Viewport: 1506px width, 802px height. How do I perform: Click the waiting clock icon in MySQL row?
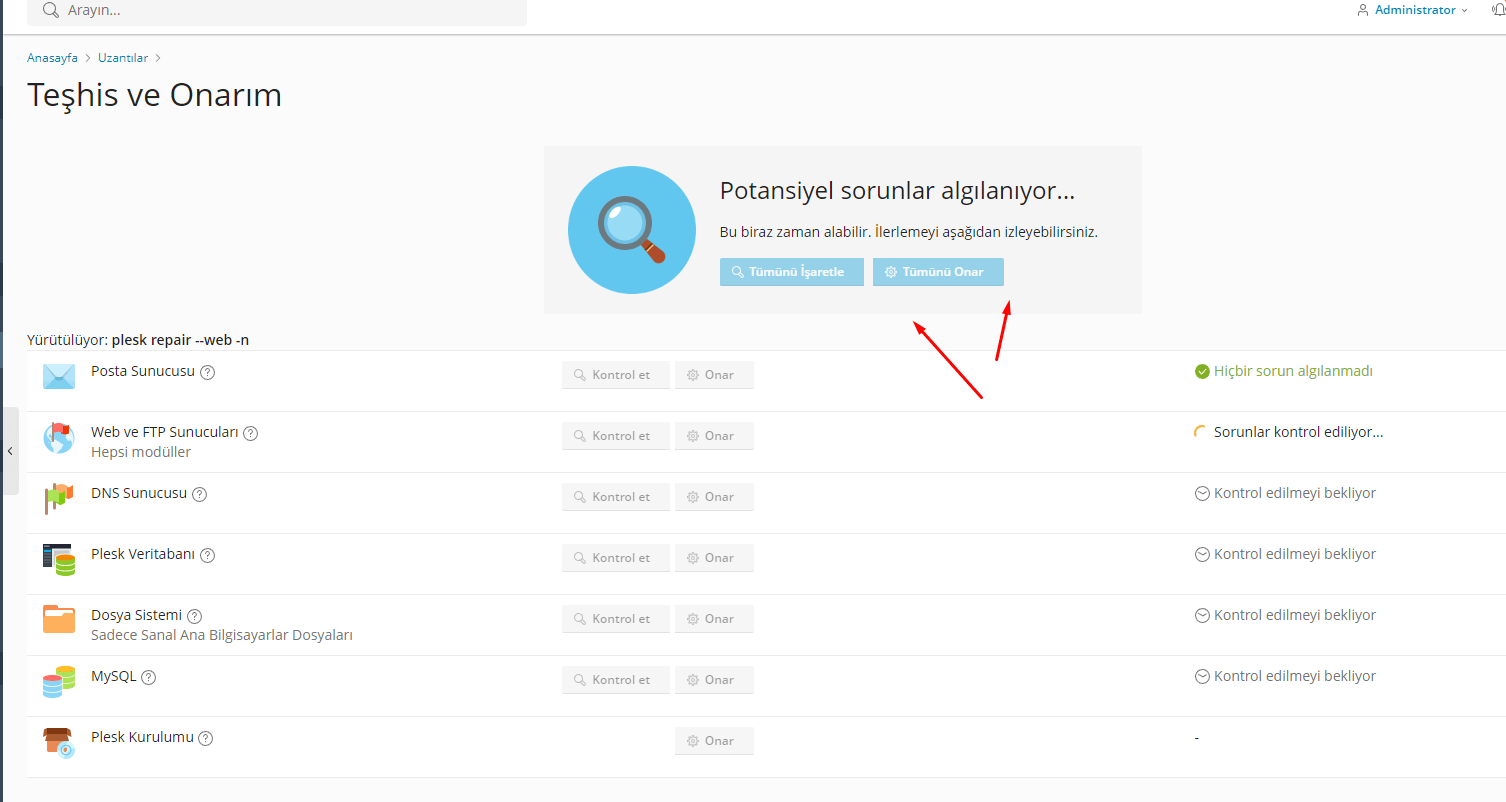(1202, 676)
